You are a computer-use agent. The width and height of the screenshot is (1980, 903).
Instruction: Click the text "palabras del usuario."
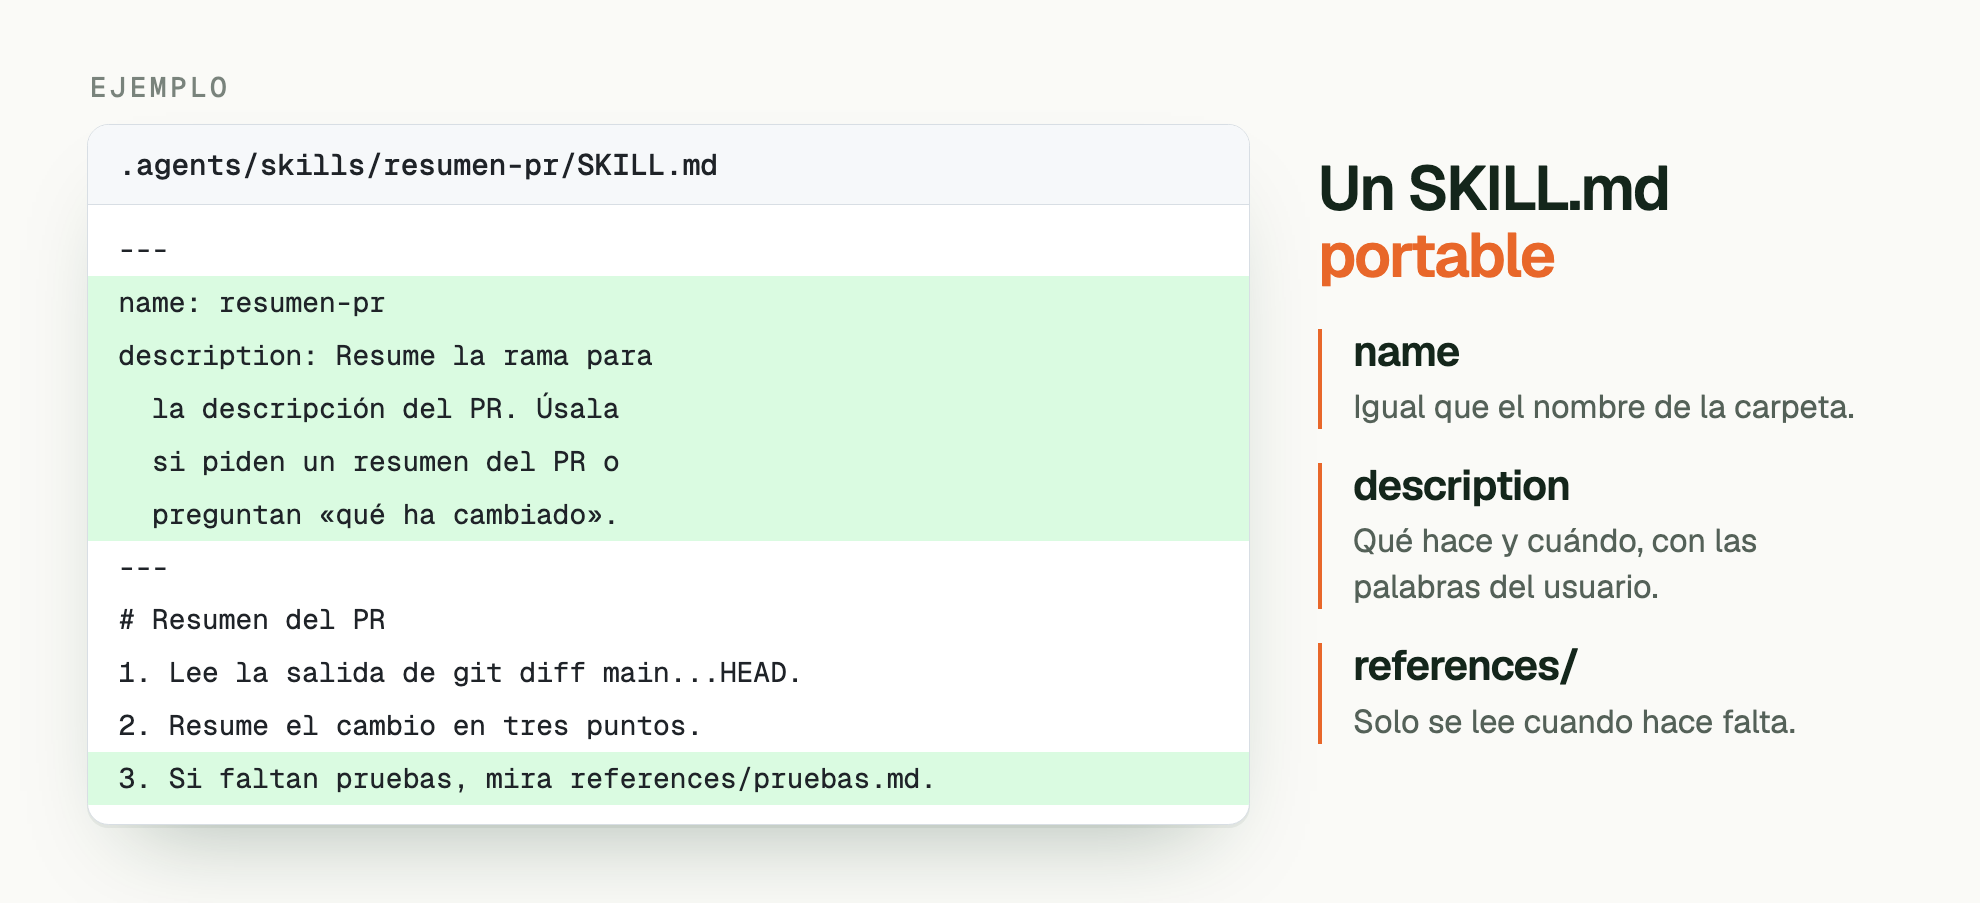pyautogui.click(x=1506, y=587)
